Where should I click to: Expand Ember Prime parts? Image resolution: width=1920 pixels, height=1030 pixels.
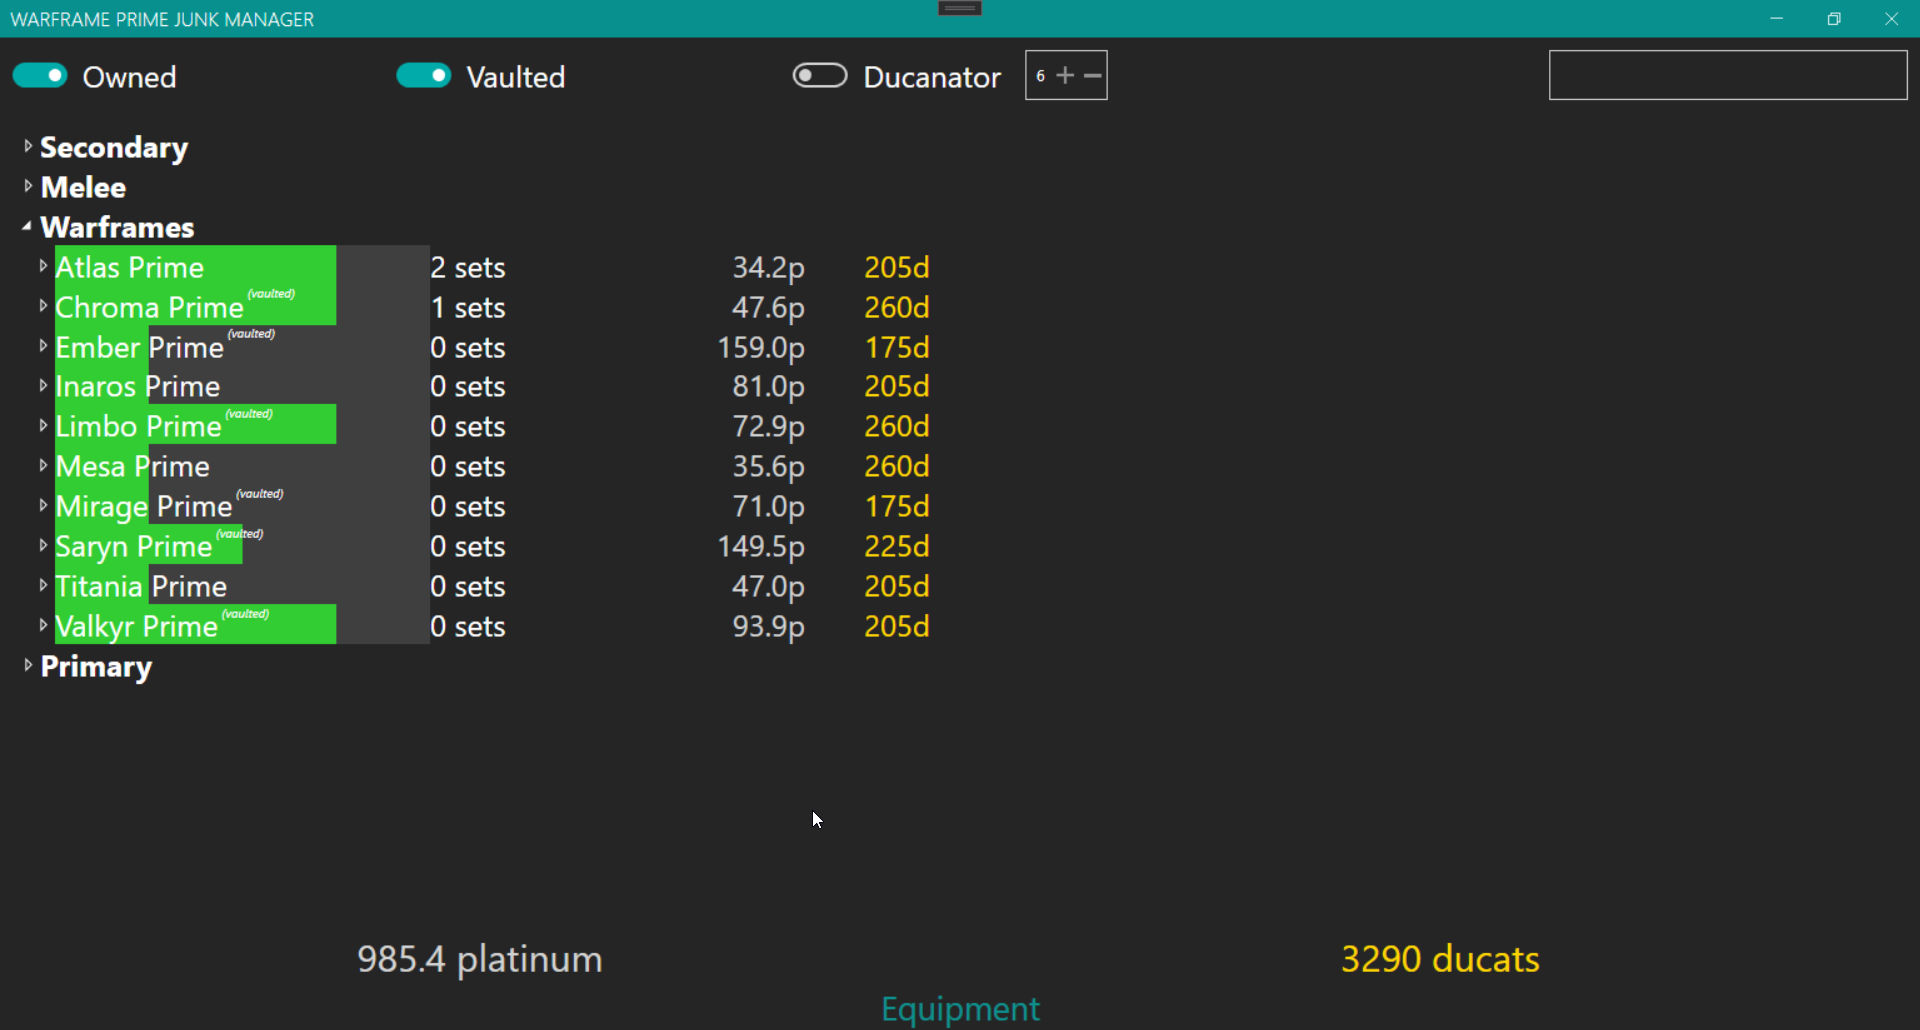(x=43, y=347)
